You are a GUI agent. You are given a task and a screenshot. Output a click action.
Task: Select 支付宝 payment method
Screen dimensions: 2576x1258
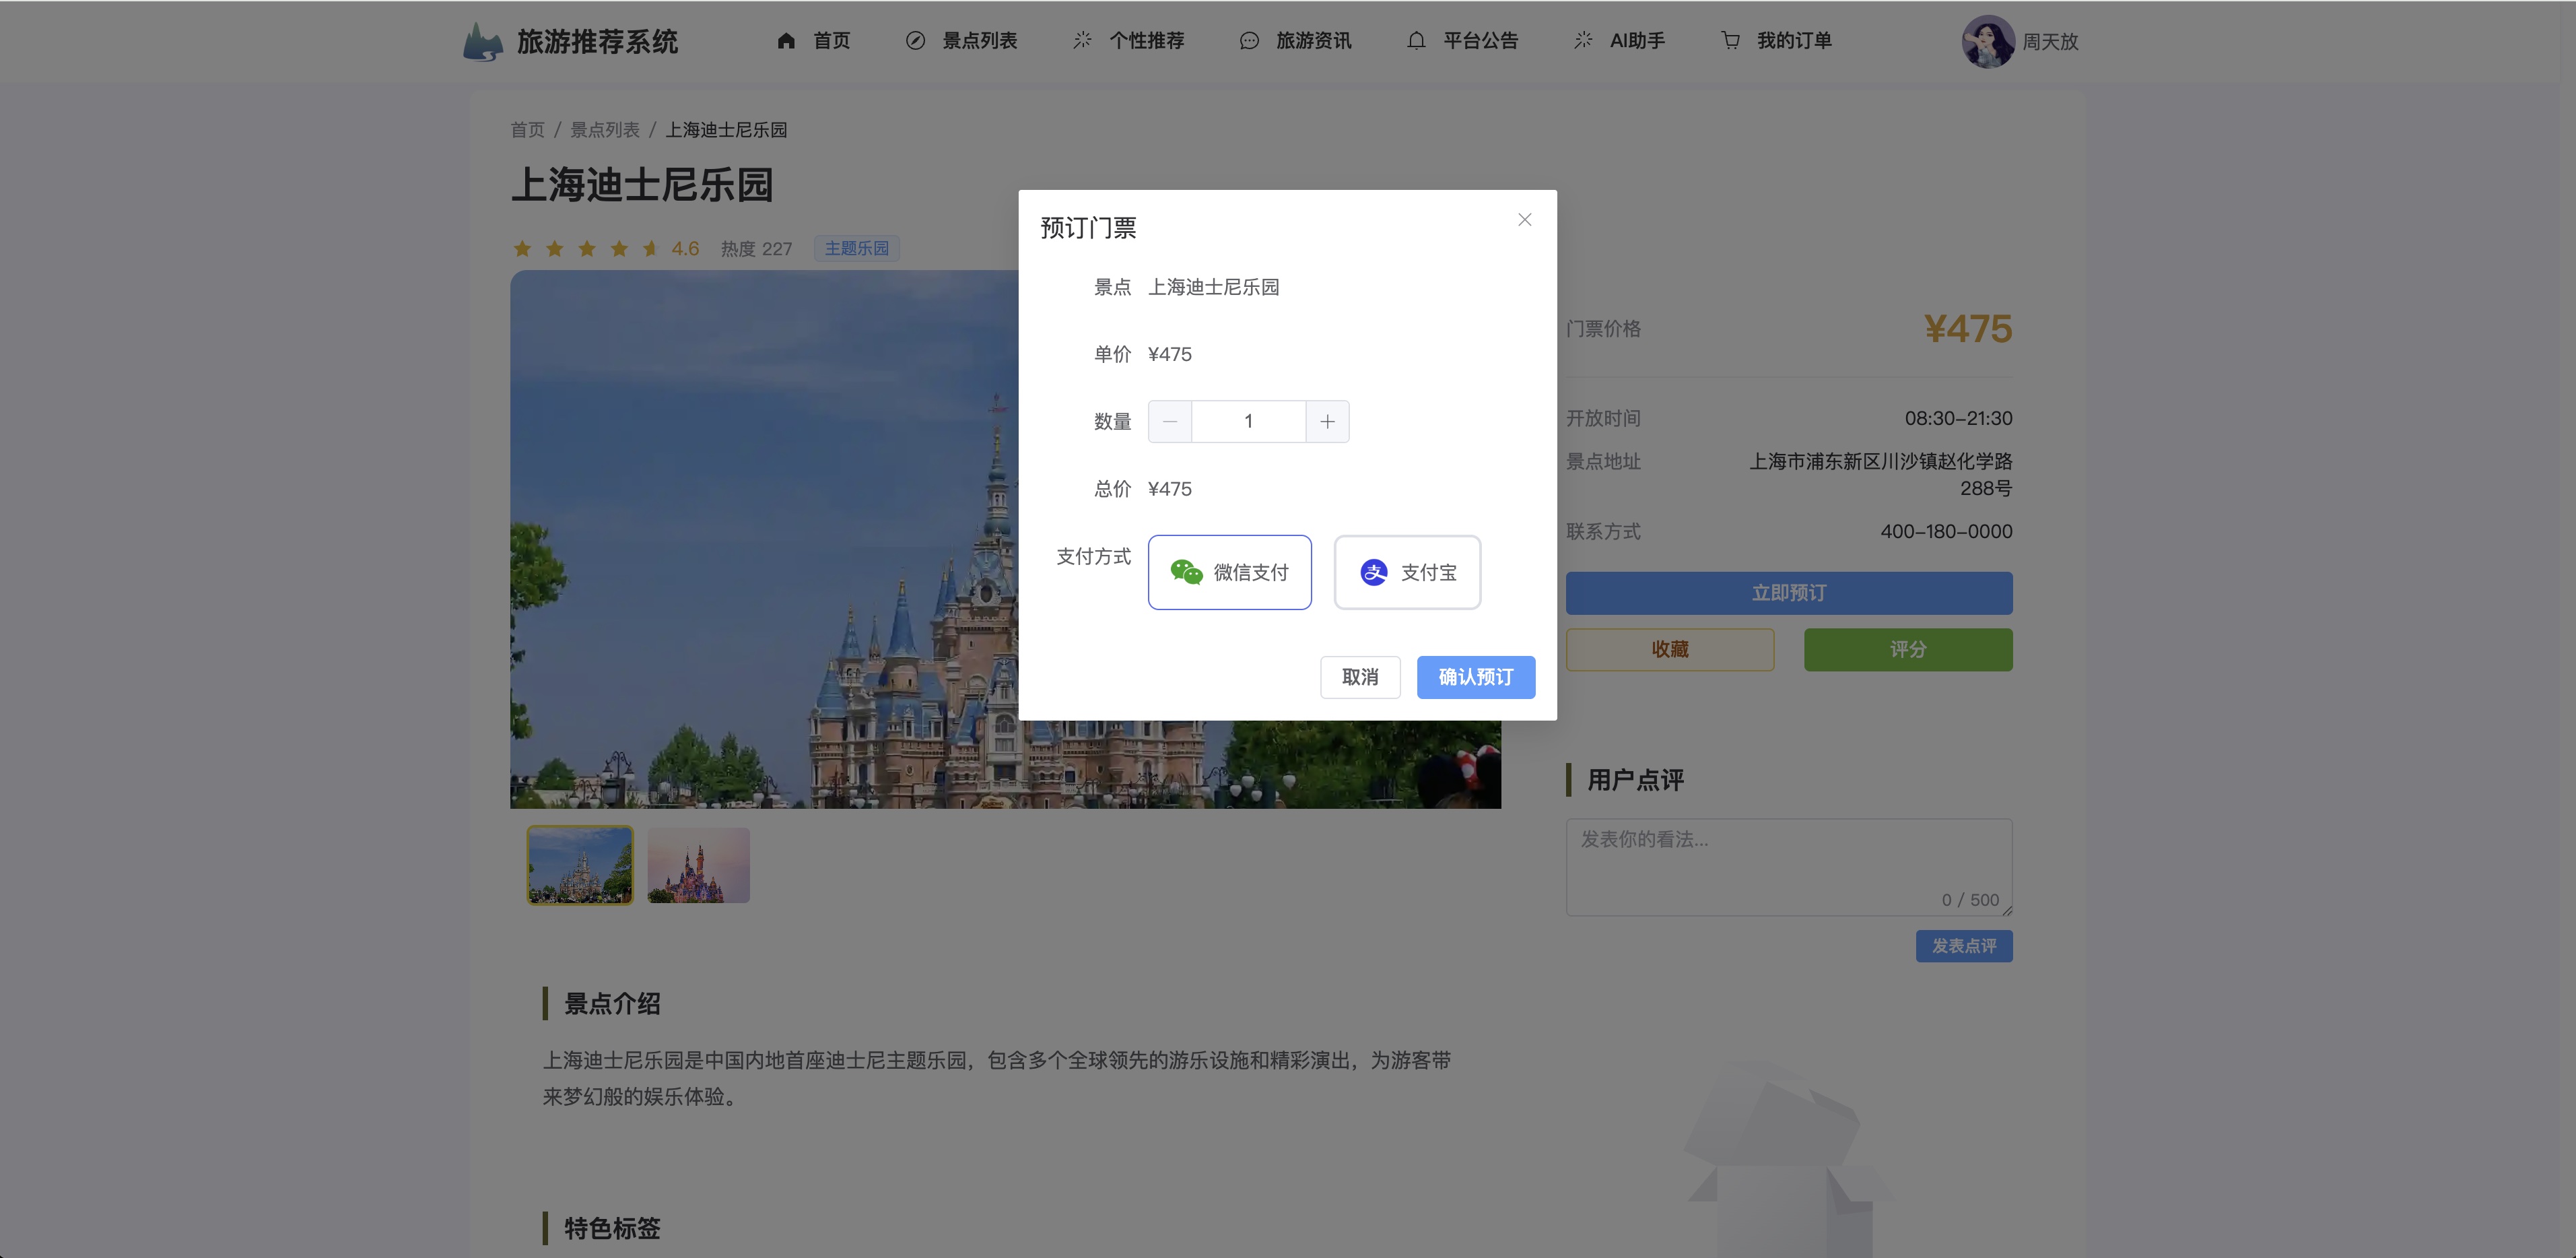pyautogui.click(x=1407, y=572)
